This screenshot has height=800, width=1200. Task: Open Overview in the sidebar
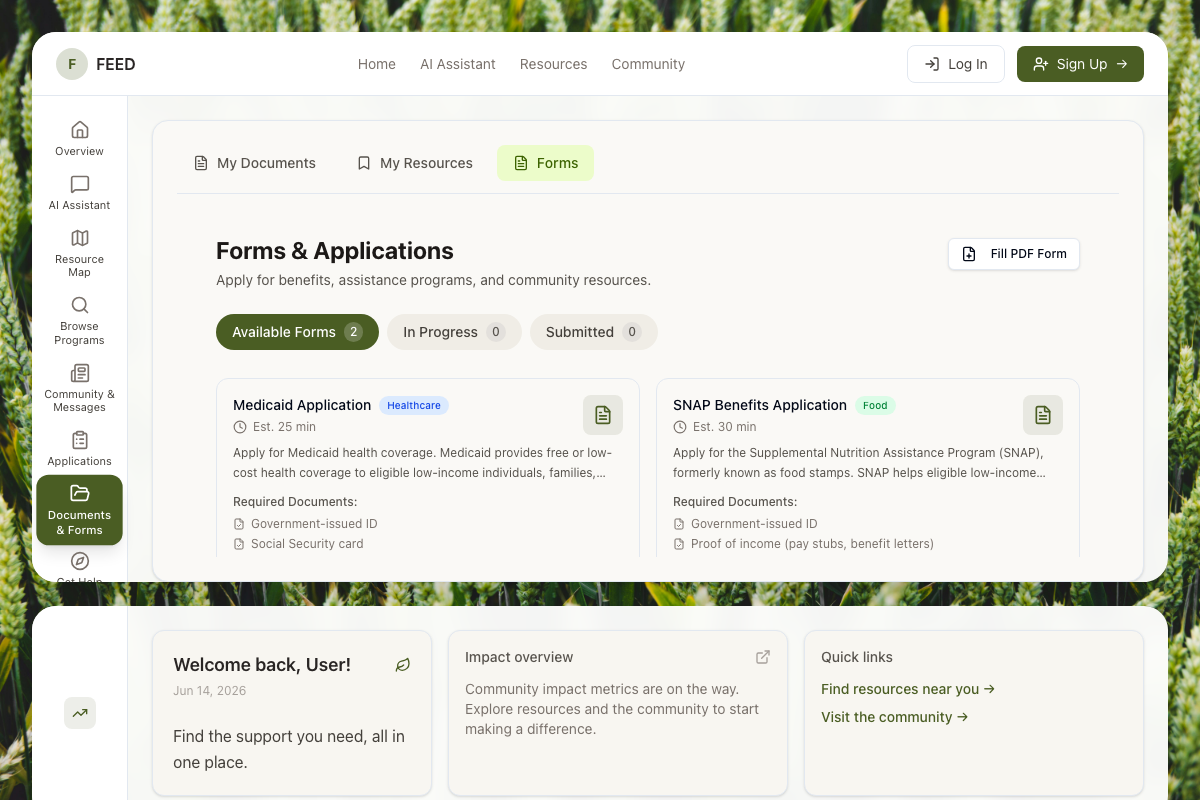pyautogui.click(x=80, y=138)
